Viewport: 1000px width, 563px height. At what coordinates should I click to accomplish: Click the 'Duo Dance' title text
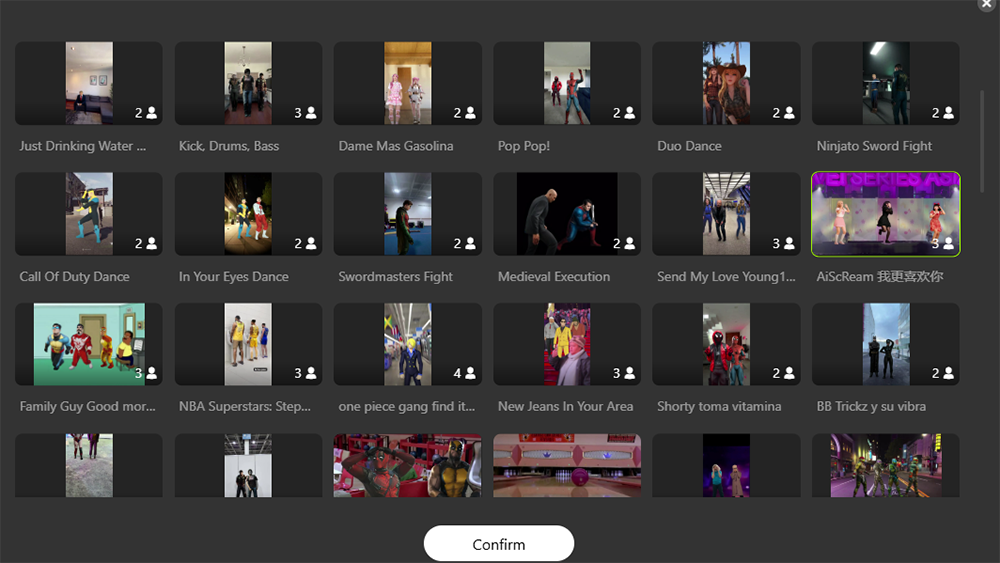[x=689, y=146]
